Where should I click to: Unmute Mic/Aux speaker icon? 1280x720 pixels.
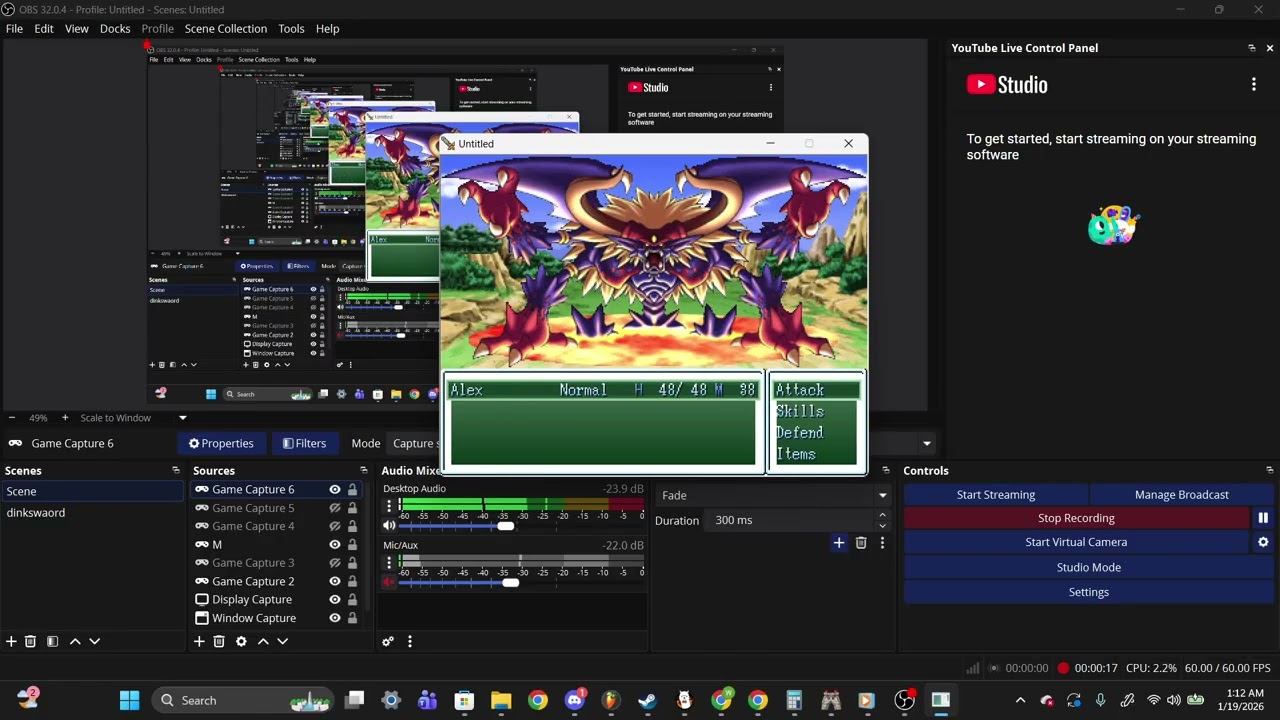[389, 582]
